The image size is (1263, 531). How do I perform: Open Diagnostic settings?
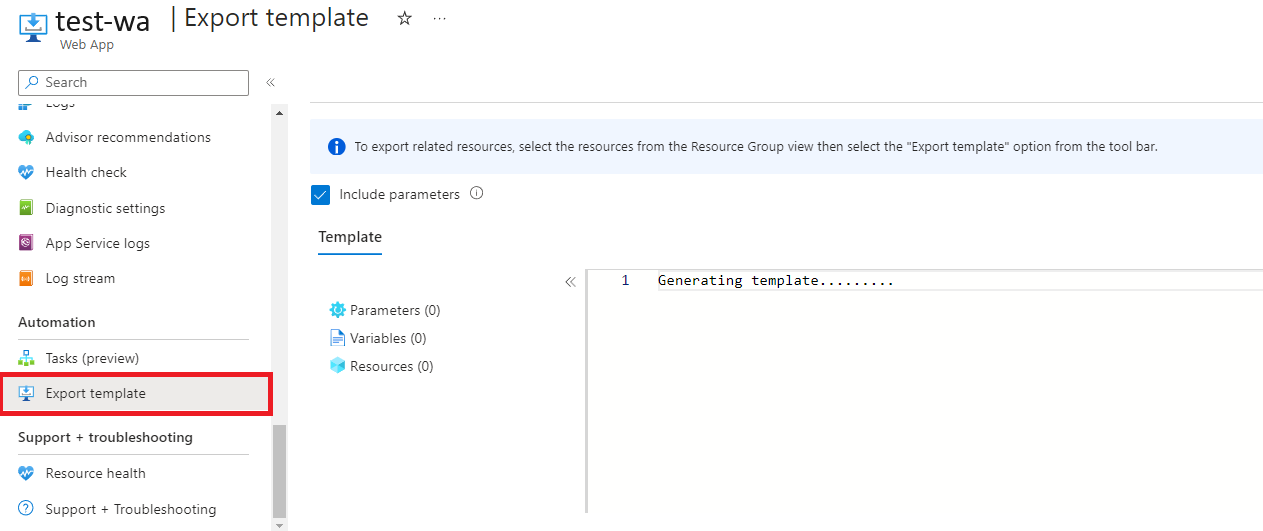tap(105, 208)
